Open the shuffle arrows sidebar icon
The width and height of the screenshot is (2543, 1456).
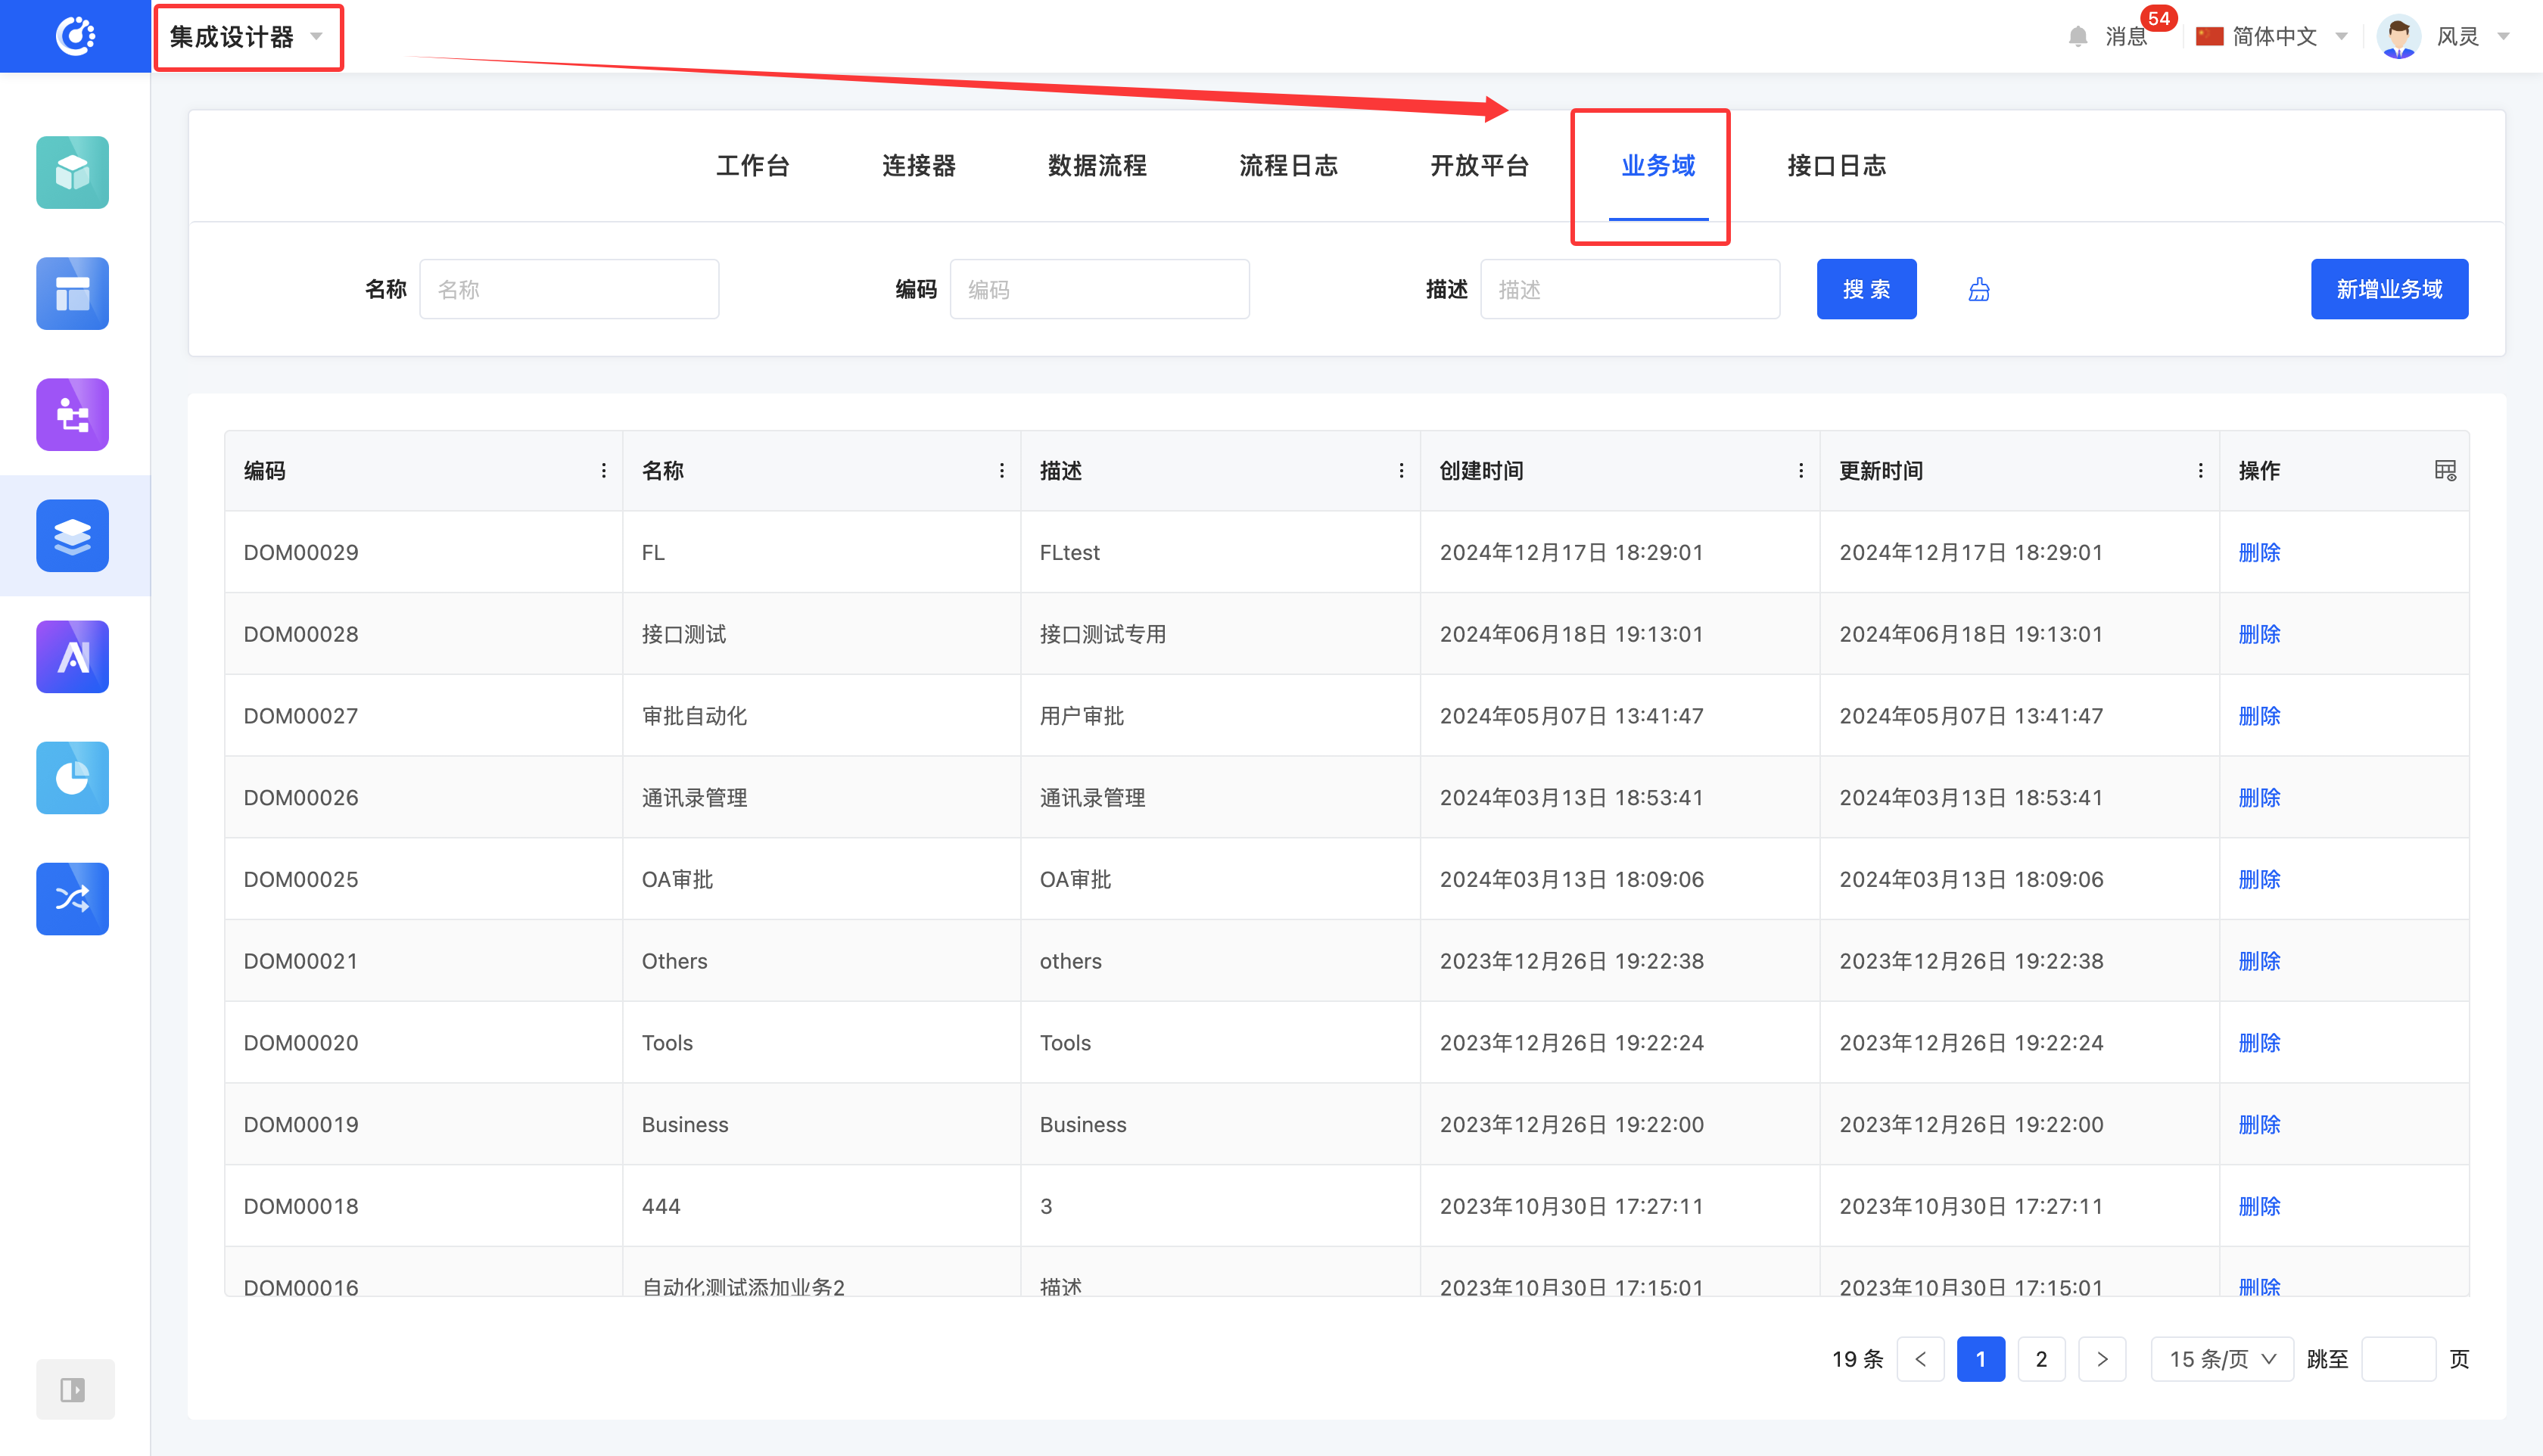(x=72, y=898)
